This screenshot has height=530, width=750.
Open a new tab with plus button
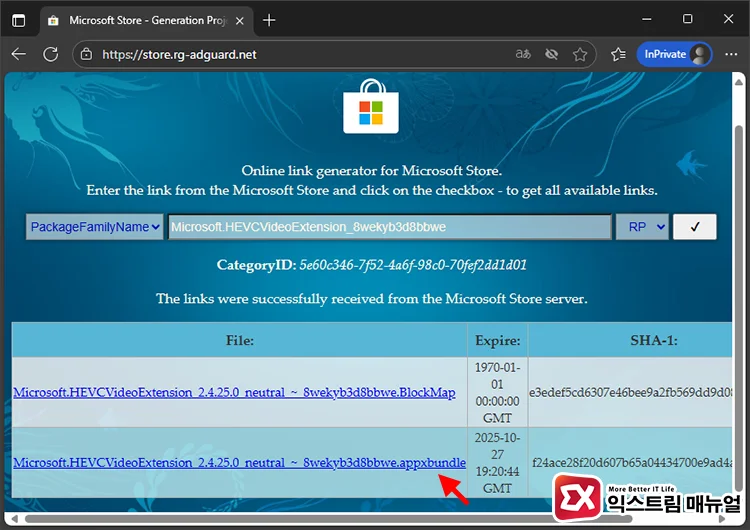coord(268,20)
